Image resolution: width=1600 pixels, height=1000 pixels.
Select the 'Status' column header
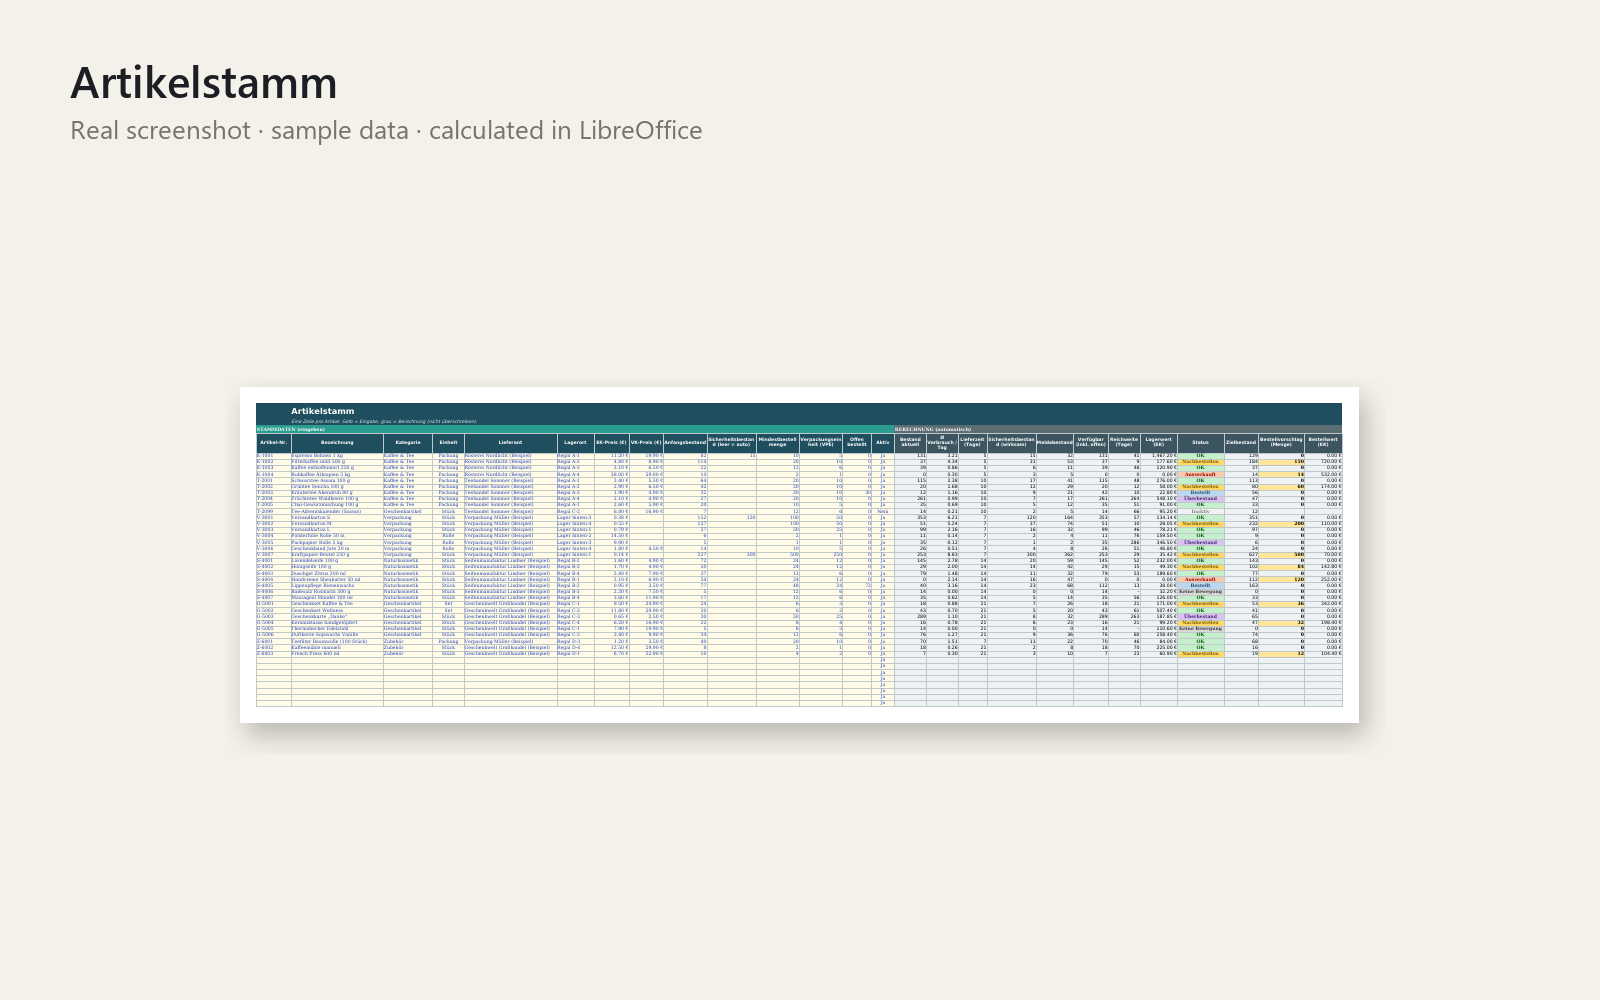click(1200, 443)
